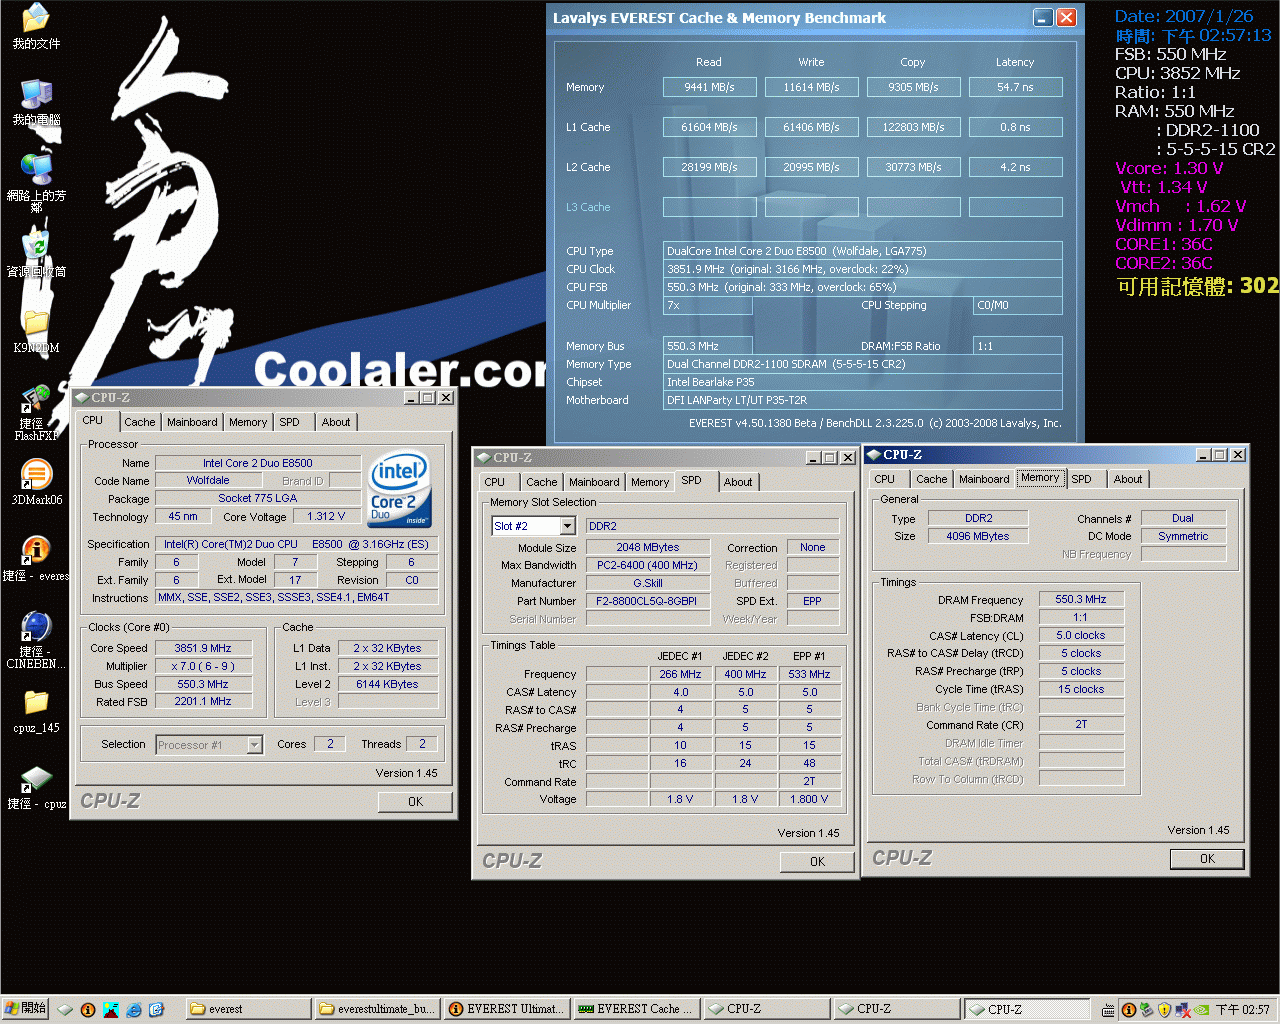Open the 開始 Start button

pyautogui.click(x=25, y=1009)
